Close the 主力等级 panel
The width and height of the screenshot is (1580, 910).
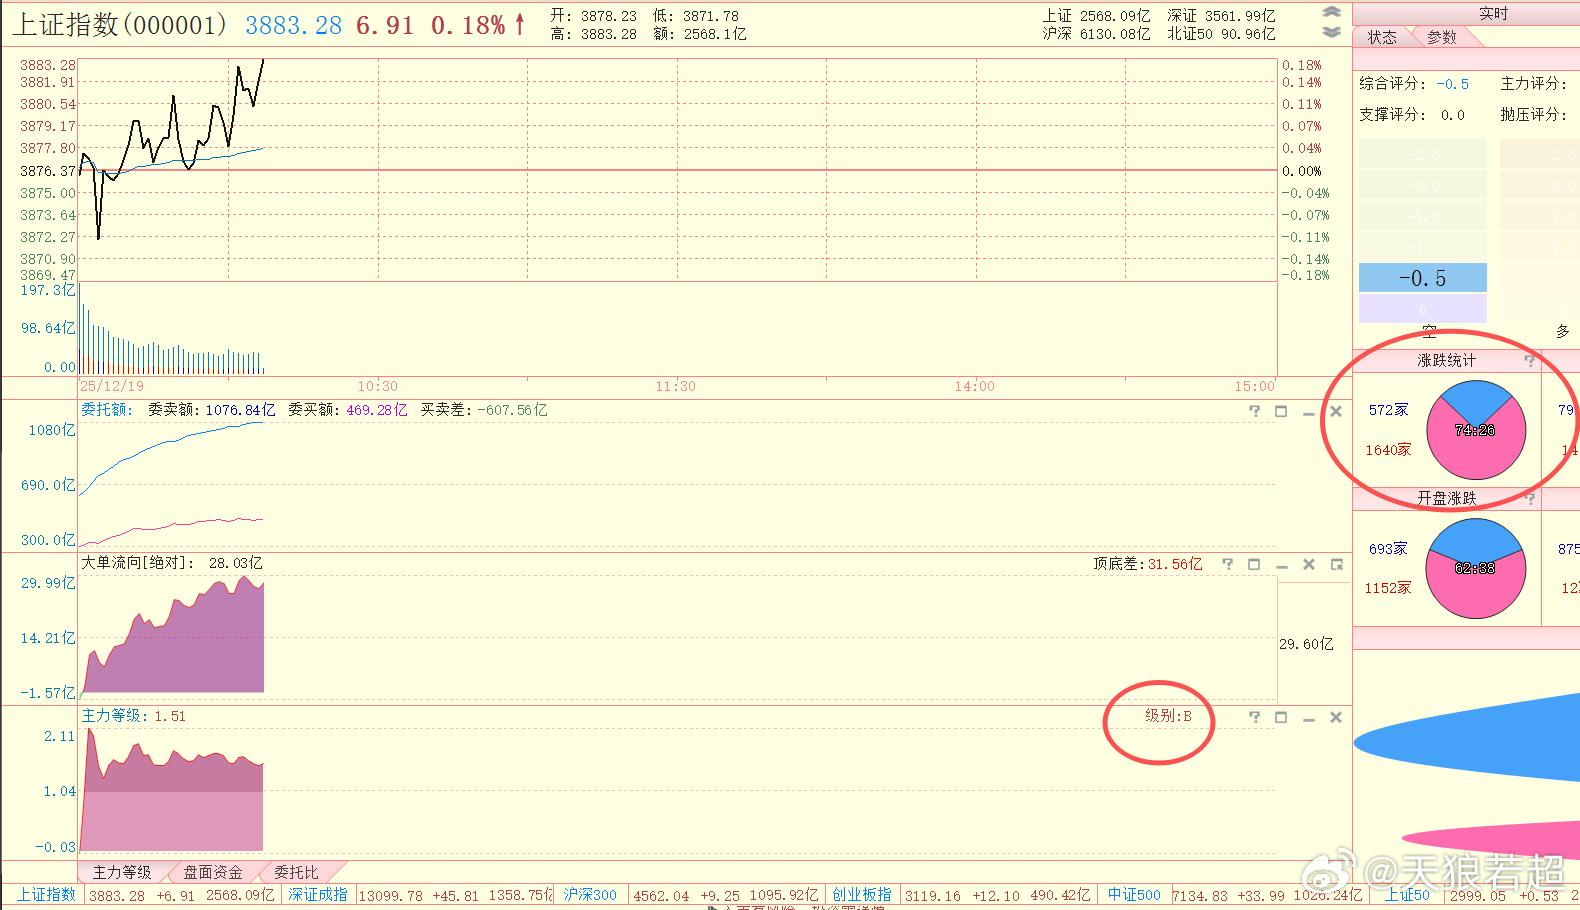point(1335,717)
